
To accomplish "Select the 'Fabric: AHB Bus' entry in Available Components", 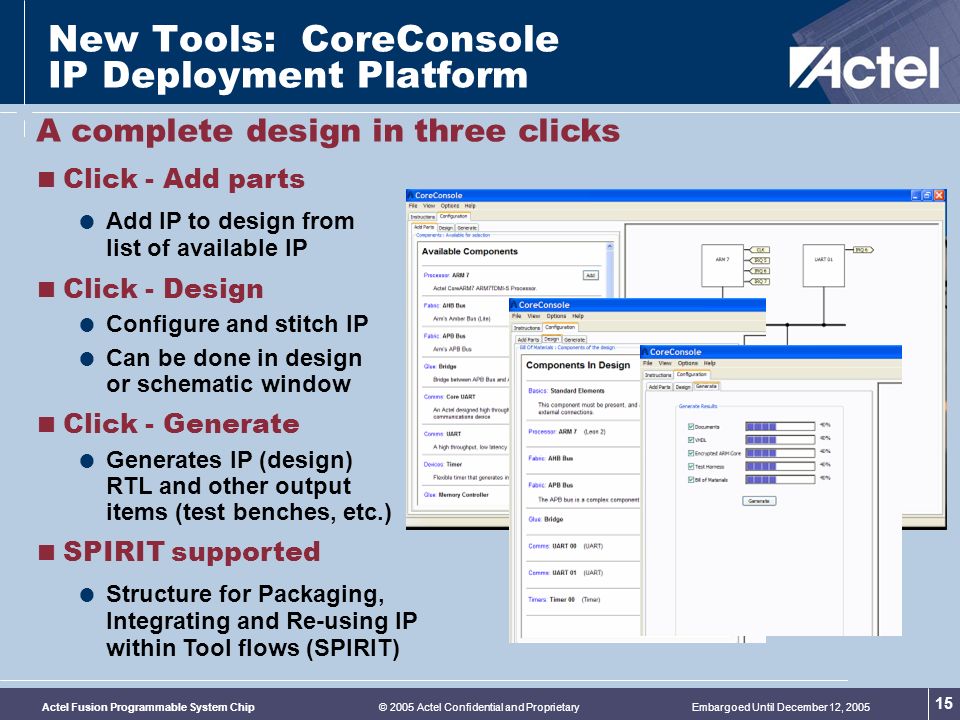I will click(x=444, y=306).
